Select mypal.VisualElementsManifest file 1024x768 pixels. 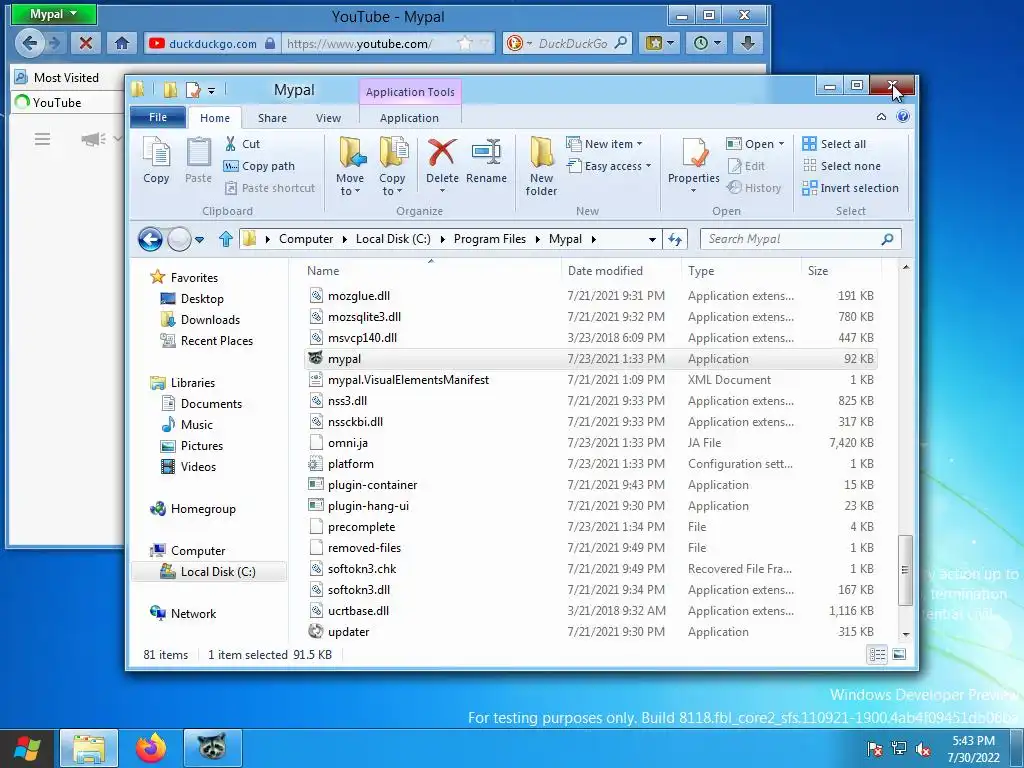click(x=591, y=380)
